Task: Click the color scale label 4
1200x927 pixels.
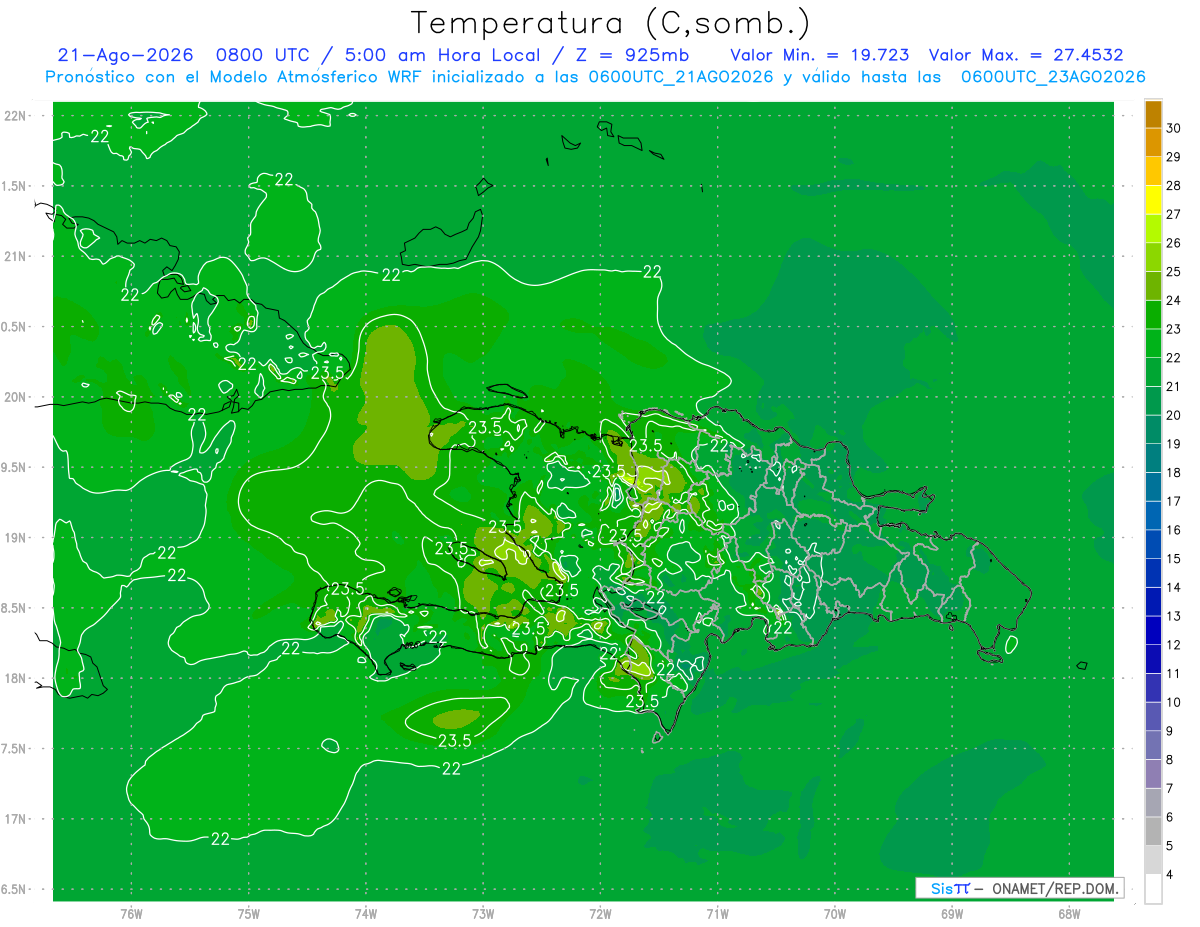Action: click(1170, 875)
